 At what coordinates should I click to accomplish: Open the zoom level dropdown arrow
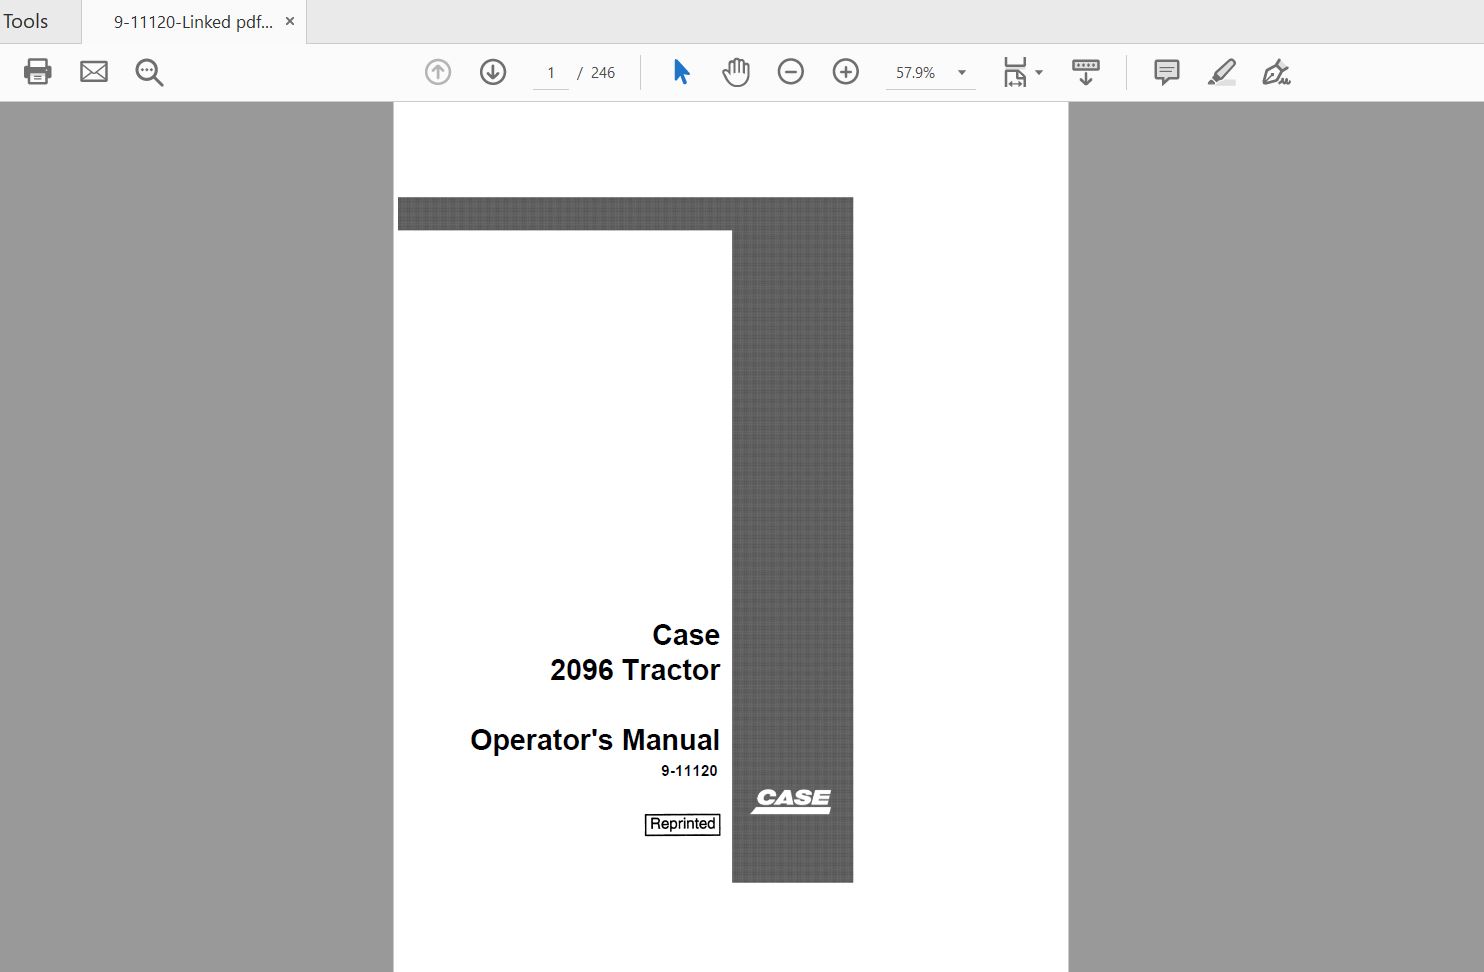(x=962, y=73)
